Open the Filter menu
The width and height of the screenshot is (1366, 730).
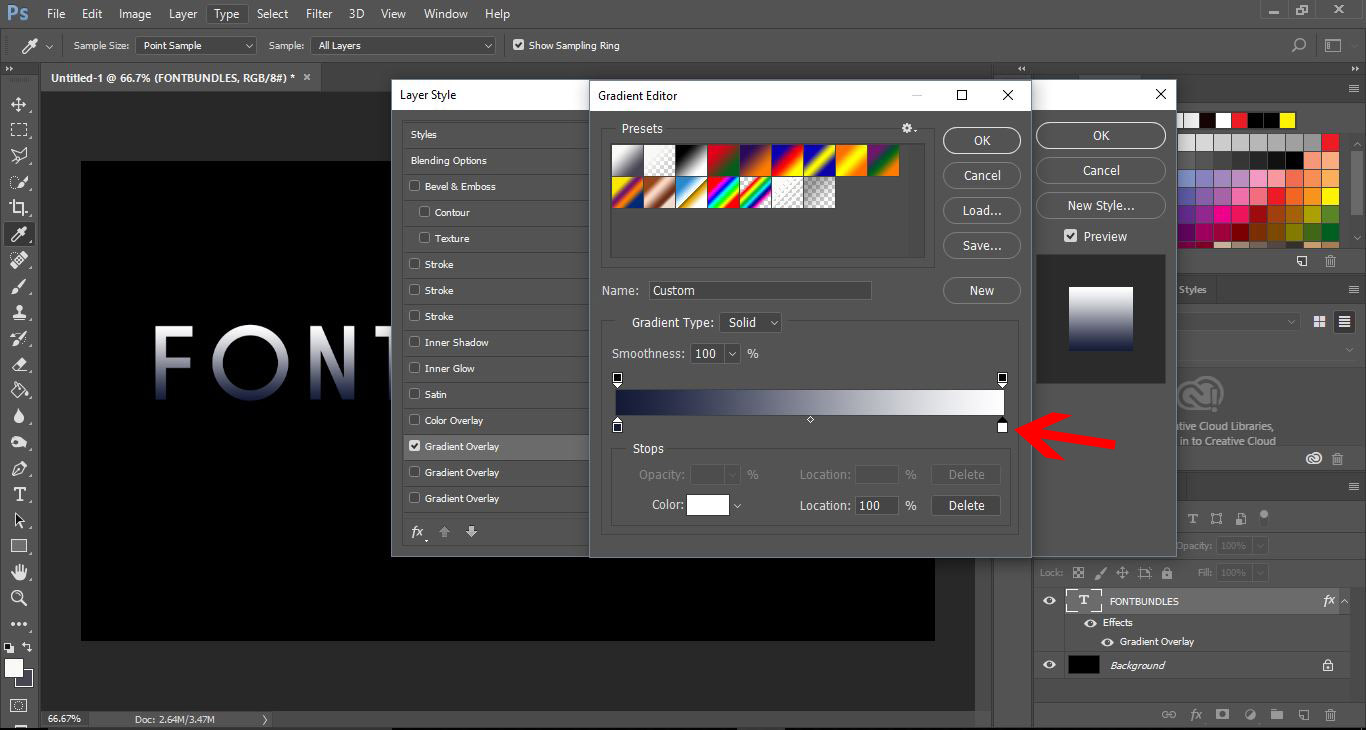tap(319, 14)
